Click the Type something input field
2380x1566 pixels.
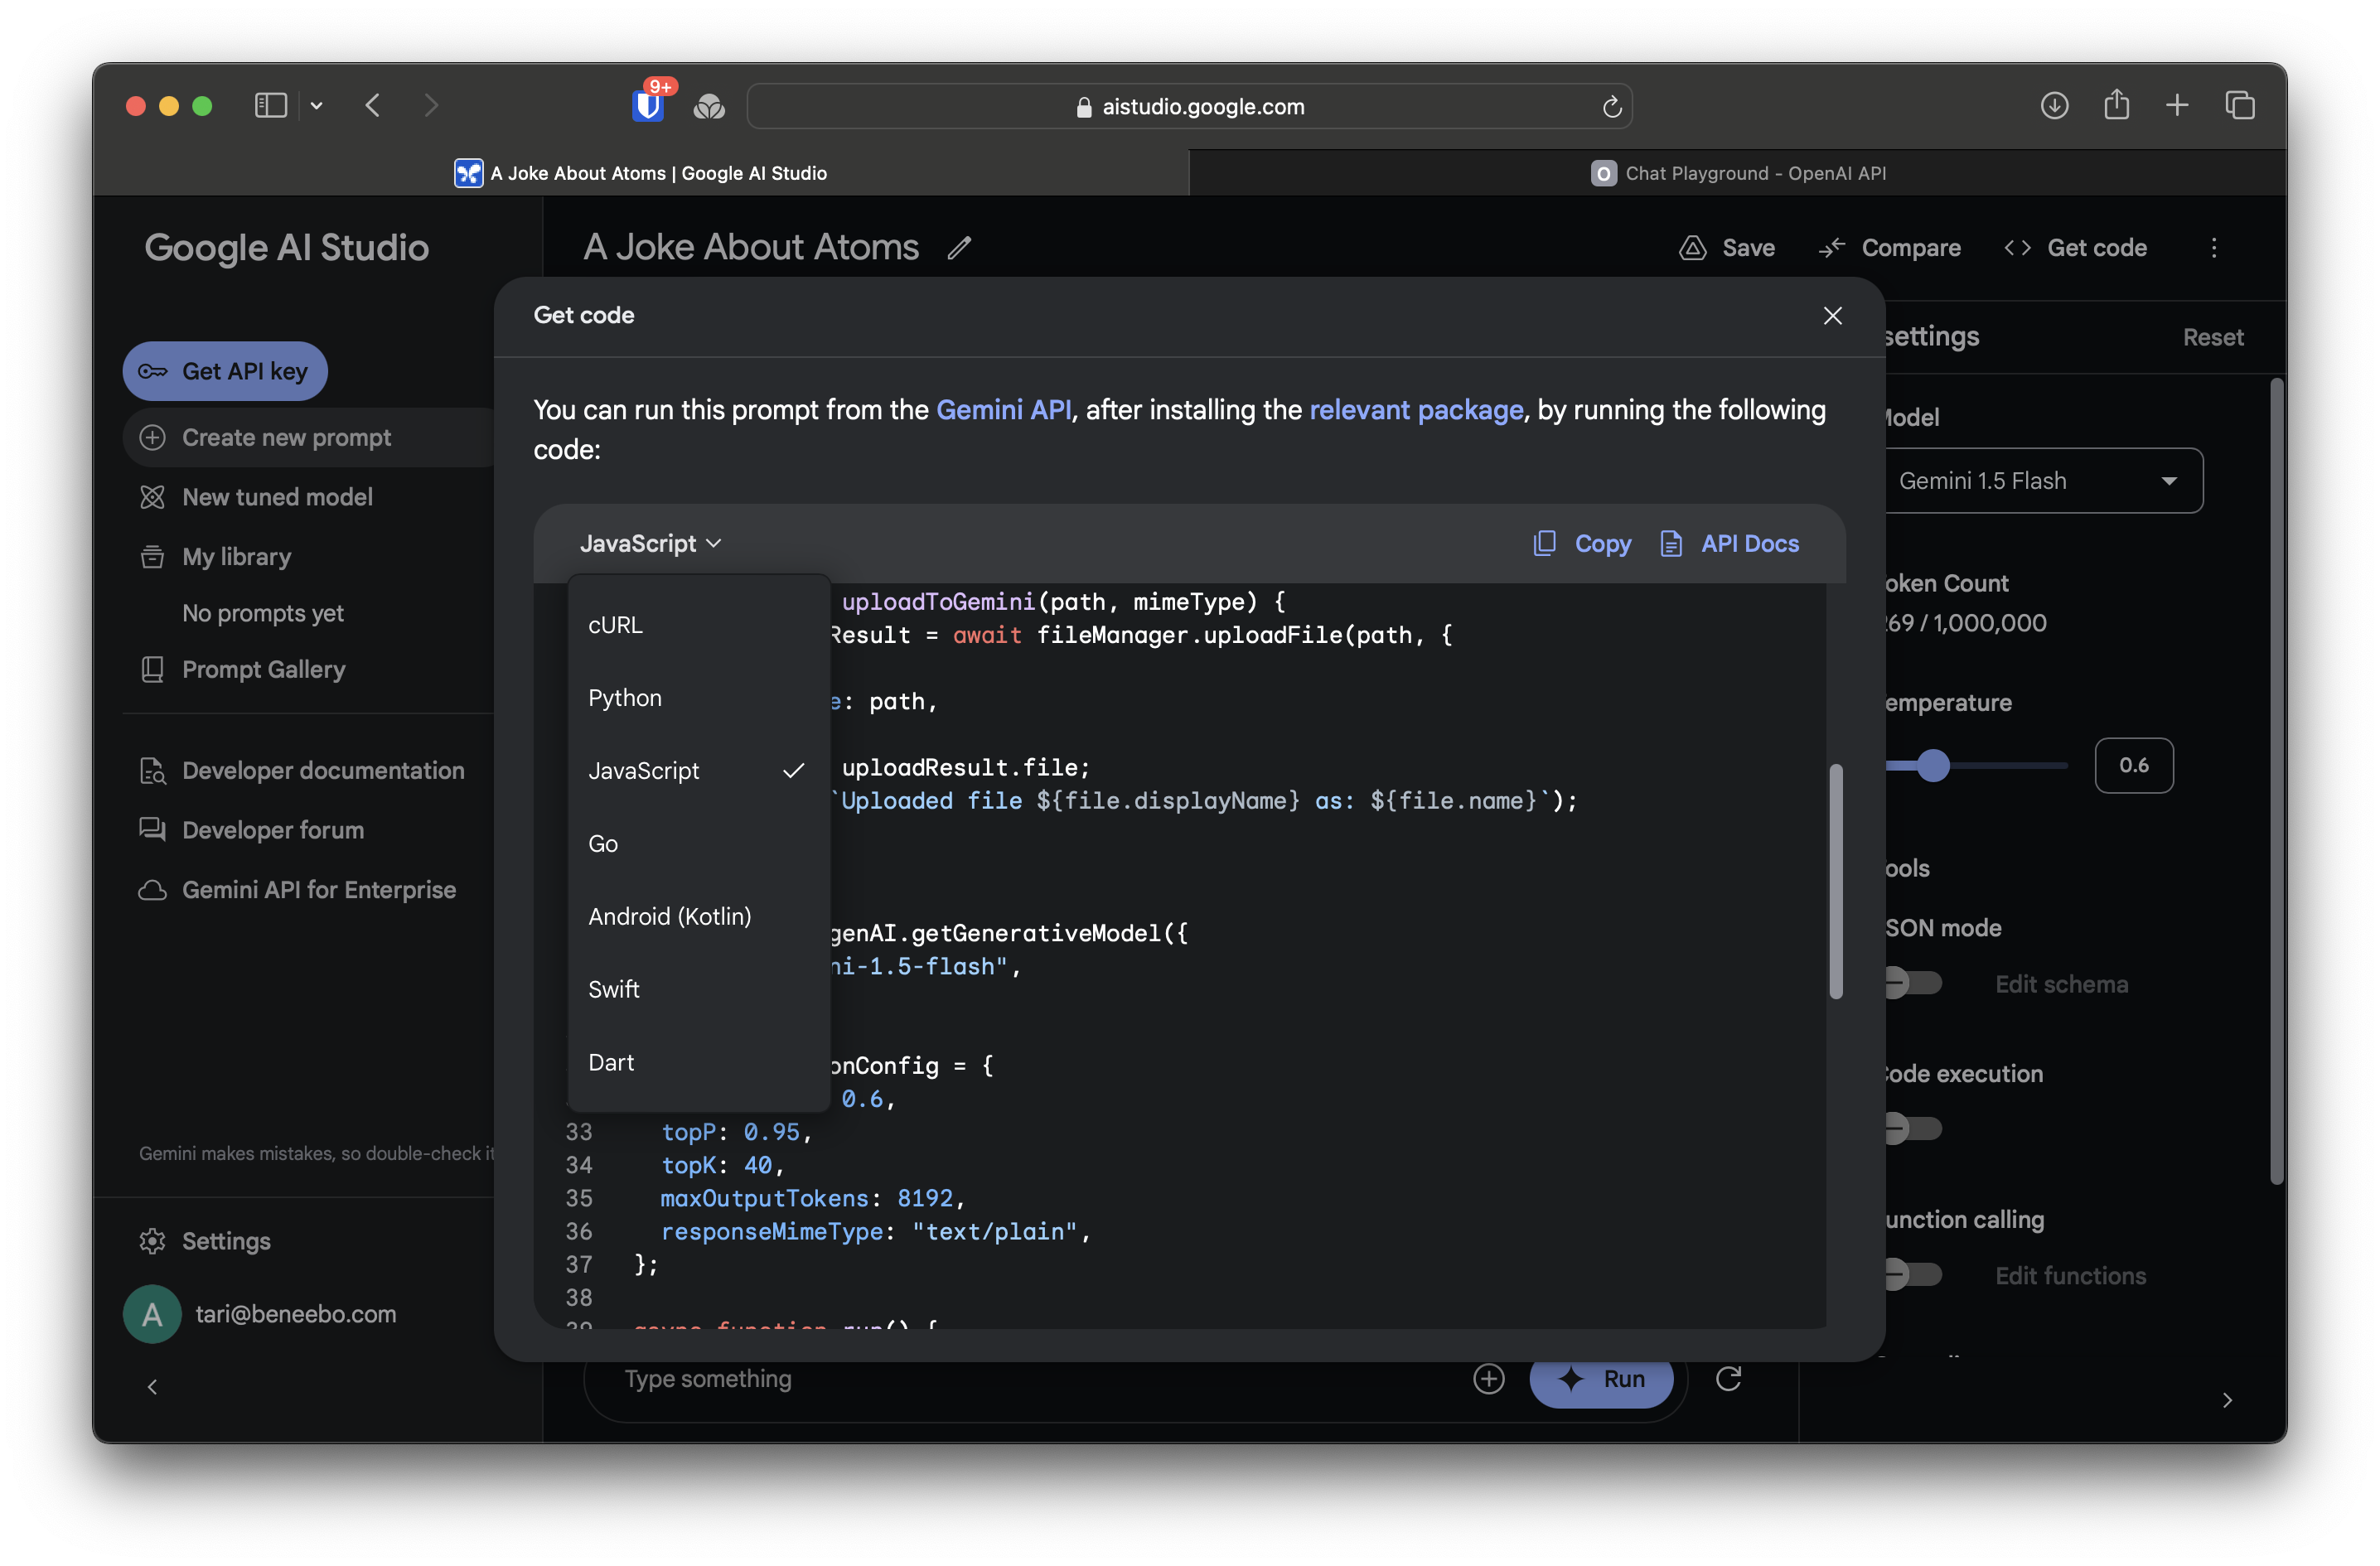click(x=1030, y=1379)
